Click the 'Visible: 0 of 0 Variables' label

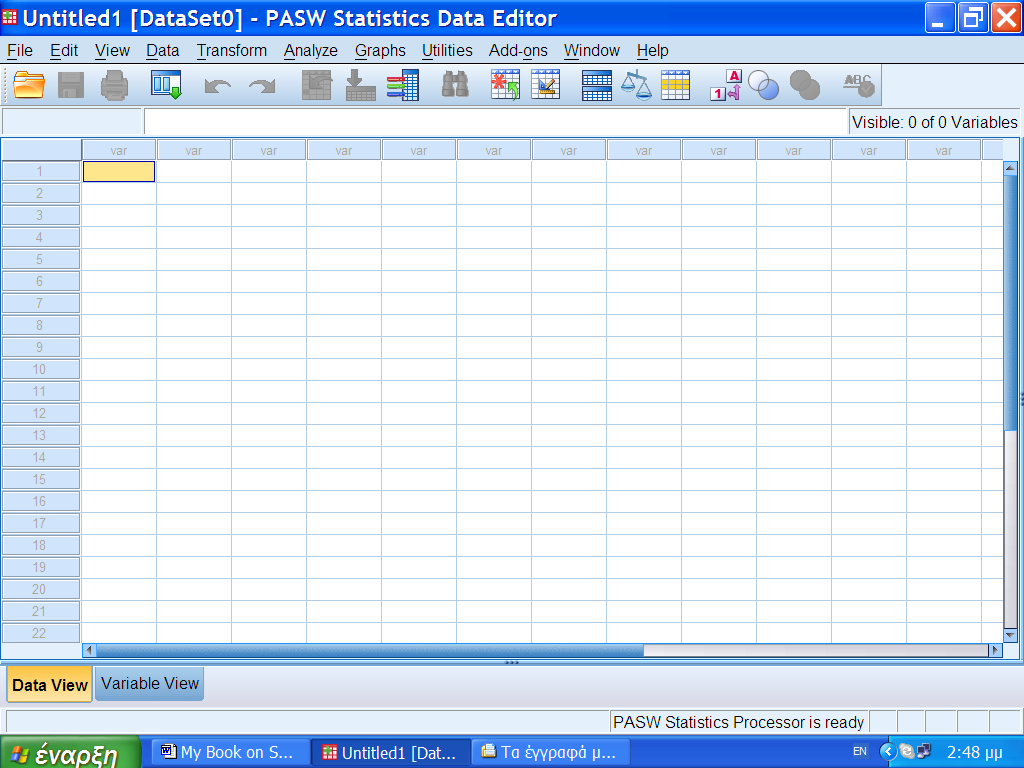(935, 122)
